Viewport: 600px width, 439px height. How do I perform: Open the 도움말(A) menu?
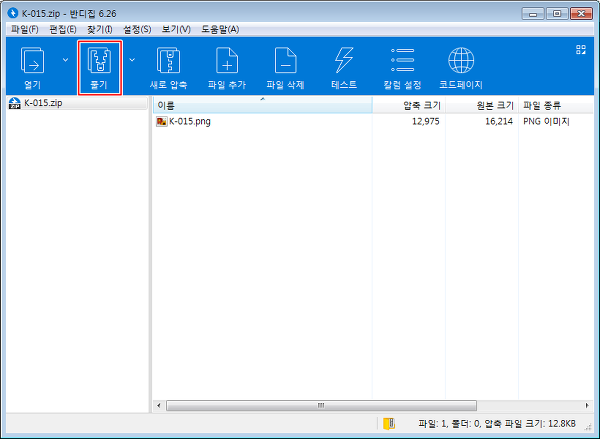click(220, 29)
